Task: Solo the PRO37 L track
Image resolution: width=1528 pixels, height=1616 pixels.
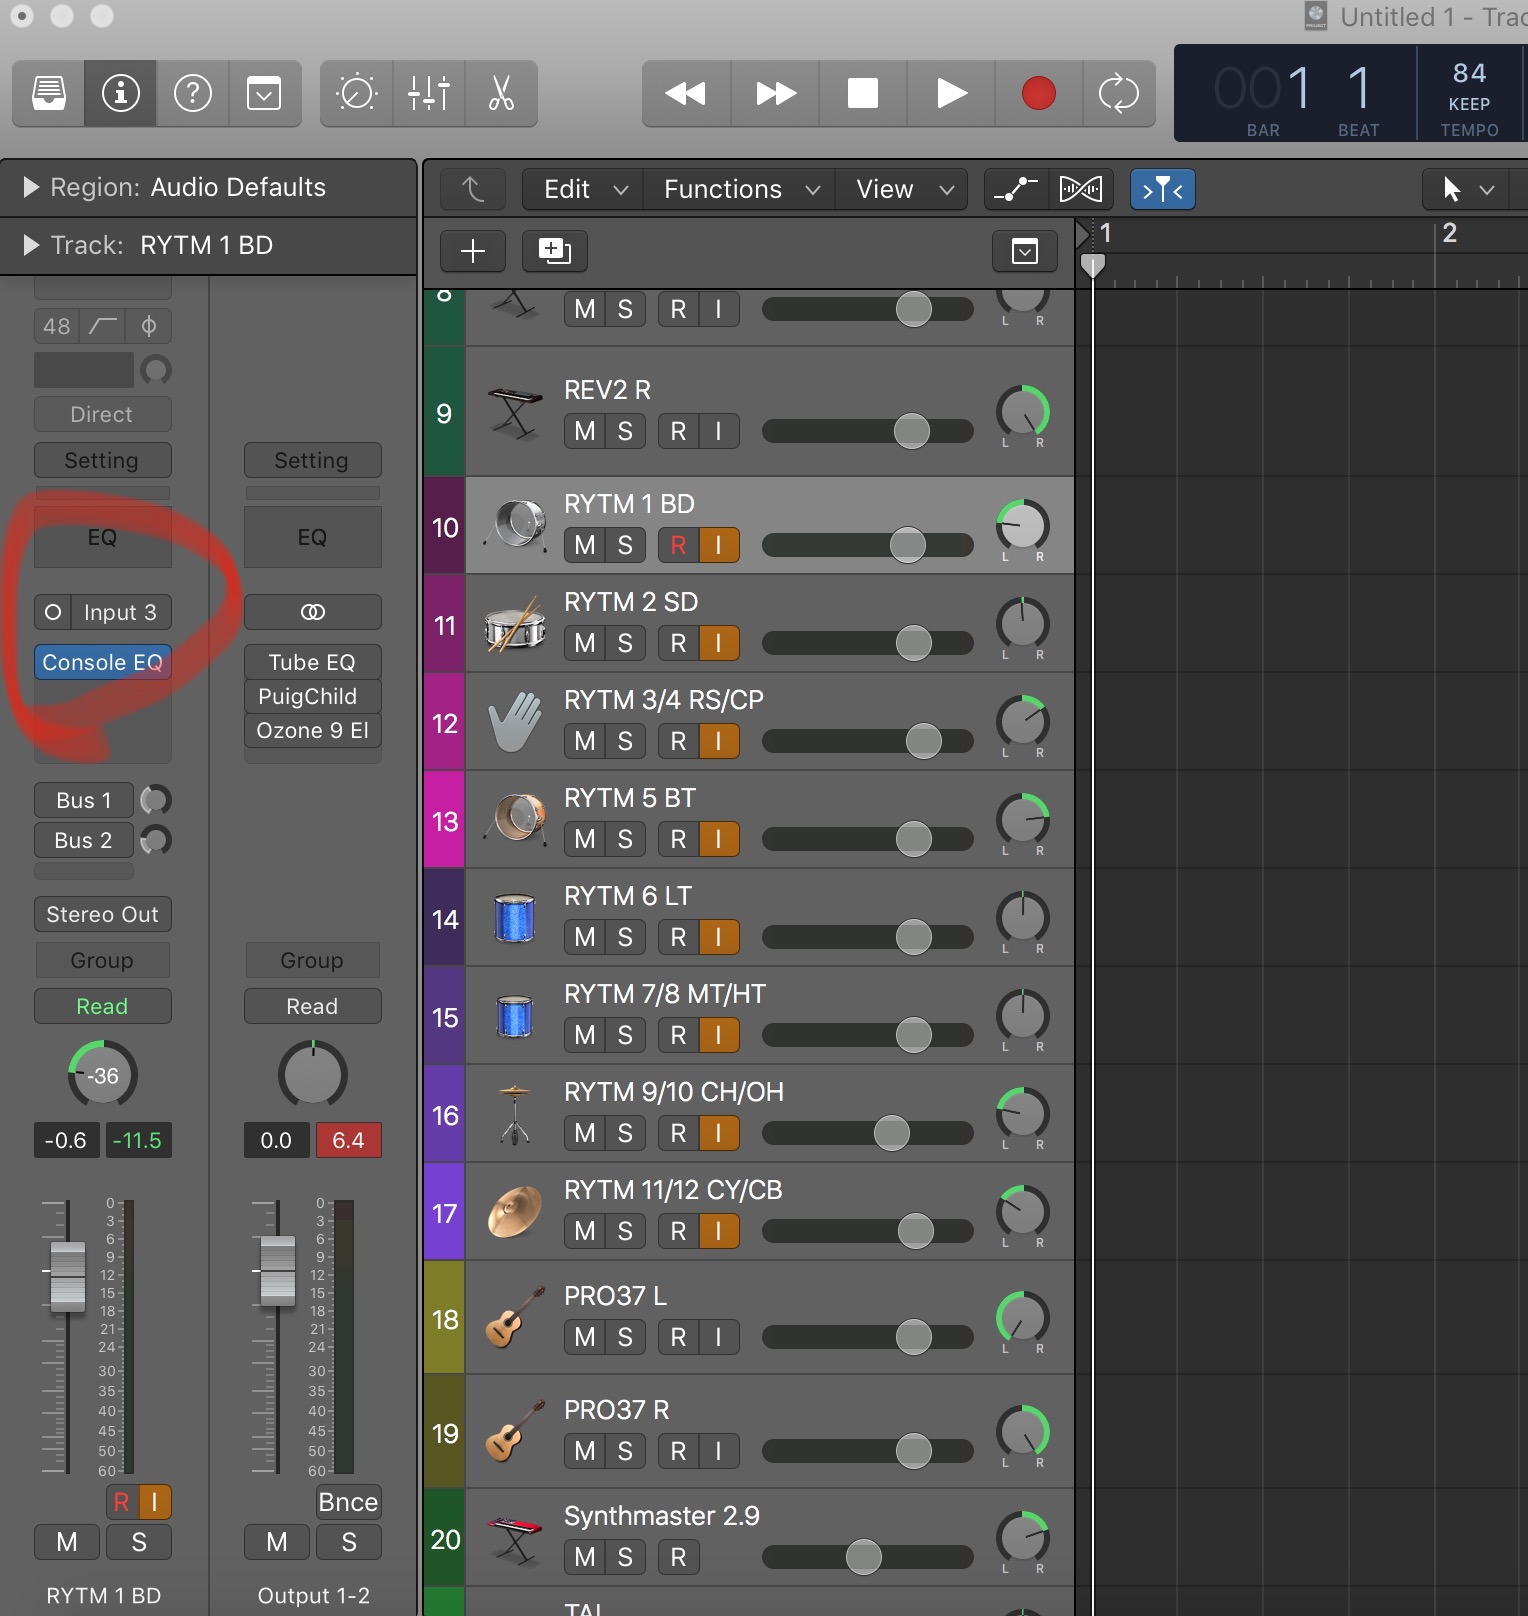Action: [625, 1337]
